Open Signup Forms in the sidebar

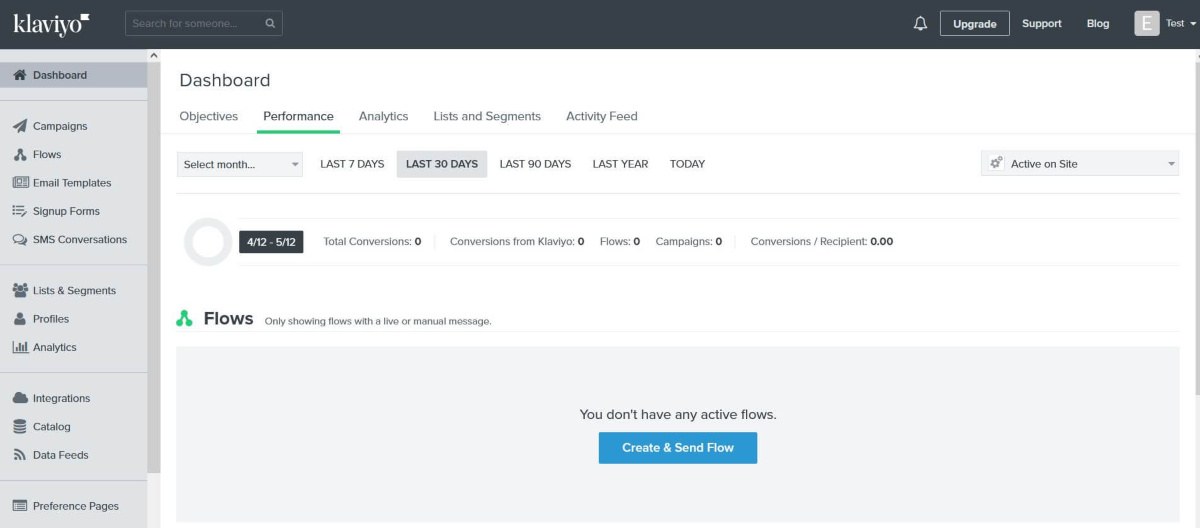pos(66,211)
